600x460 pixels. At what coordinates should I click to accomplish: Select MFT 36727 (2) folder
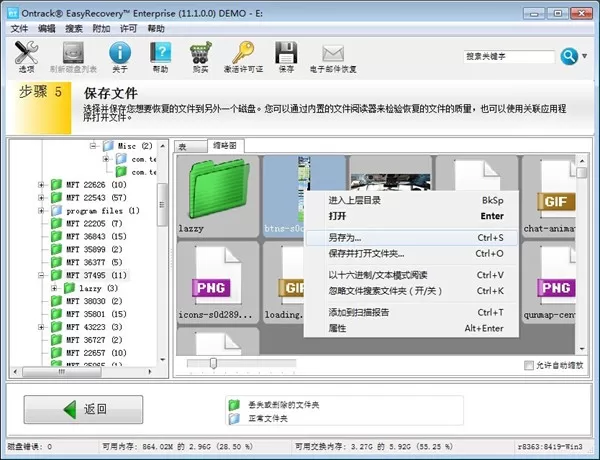(94, 340)
